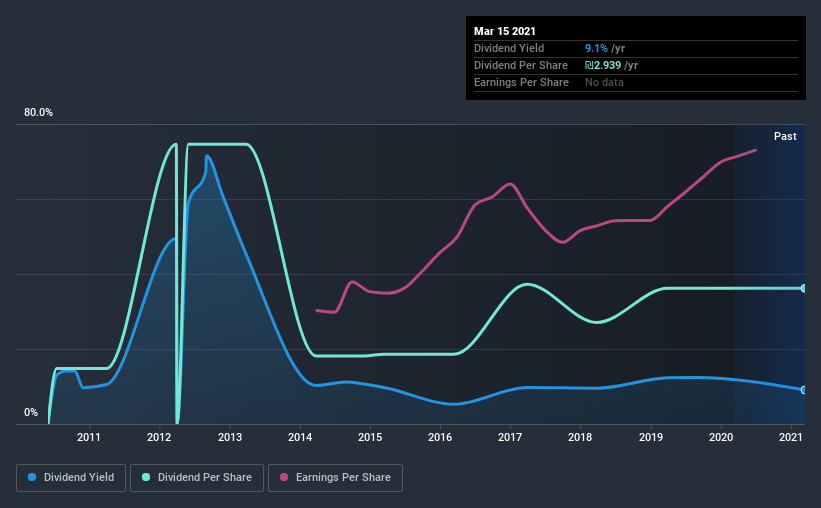Click the pink Earnings Per Share legend dot
The image size is (821, 508).
tap(284, 477)
